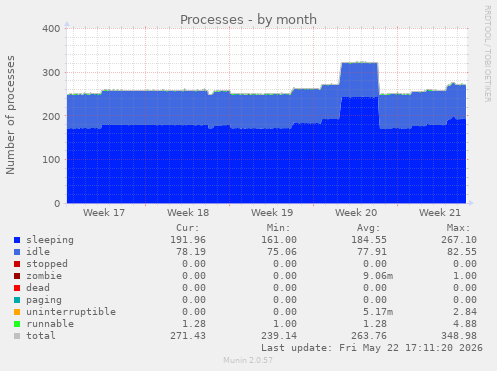Click zombie average value 9.06m
The width and height of the screenshot is (497, 371).
[x=378, y=276]
